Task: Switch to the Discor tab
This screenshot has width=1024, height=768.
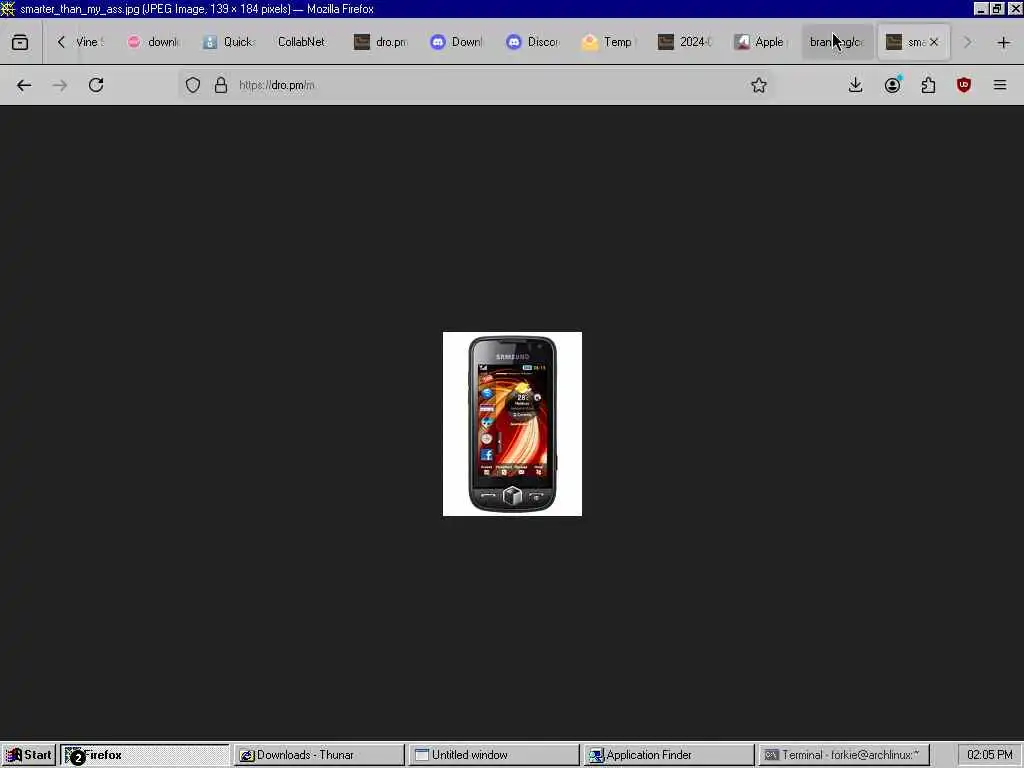Action: tap(533, 42)
